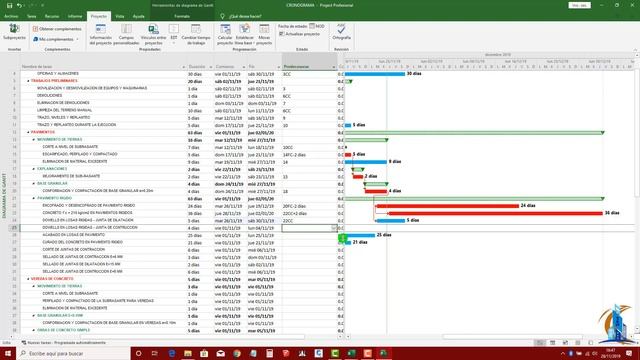Collapse the TRABAJOS PRELIMINARES summary task
640x360 pixels.
(28, 81)
